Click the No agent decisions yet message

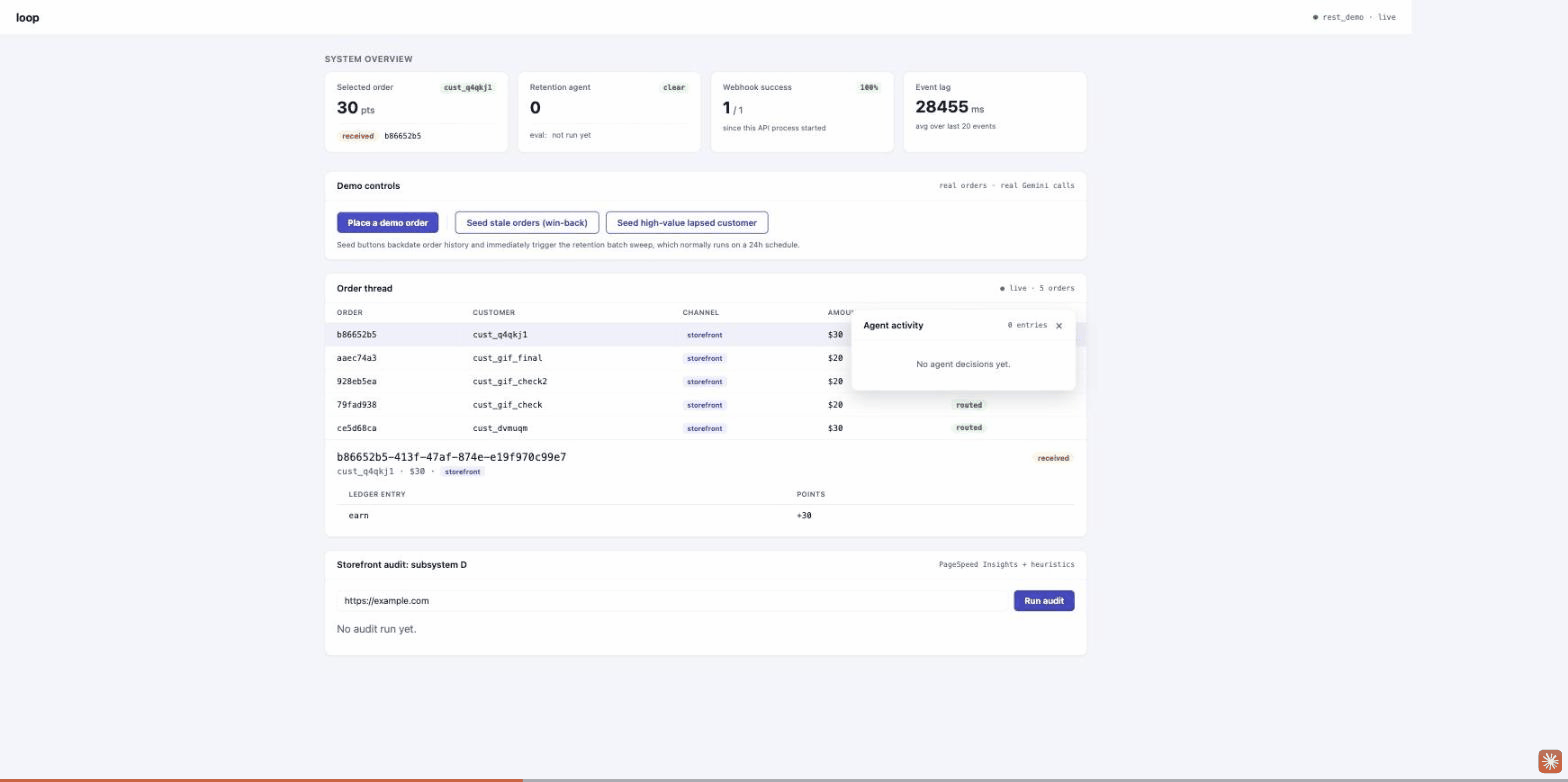pyautogui.click(x=963, y=365)
